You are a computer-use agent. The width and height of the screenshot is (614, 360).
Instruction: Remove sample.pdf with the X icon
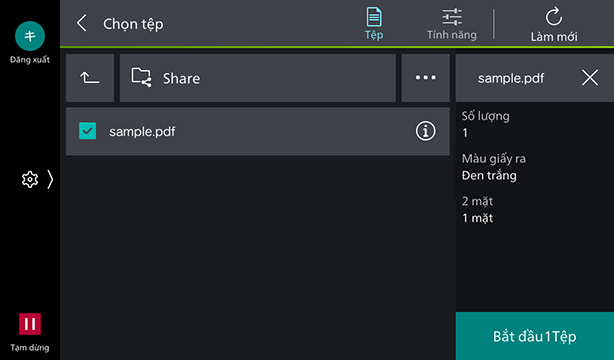point(590,78)
